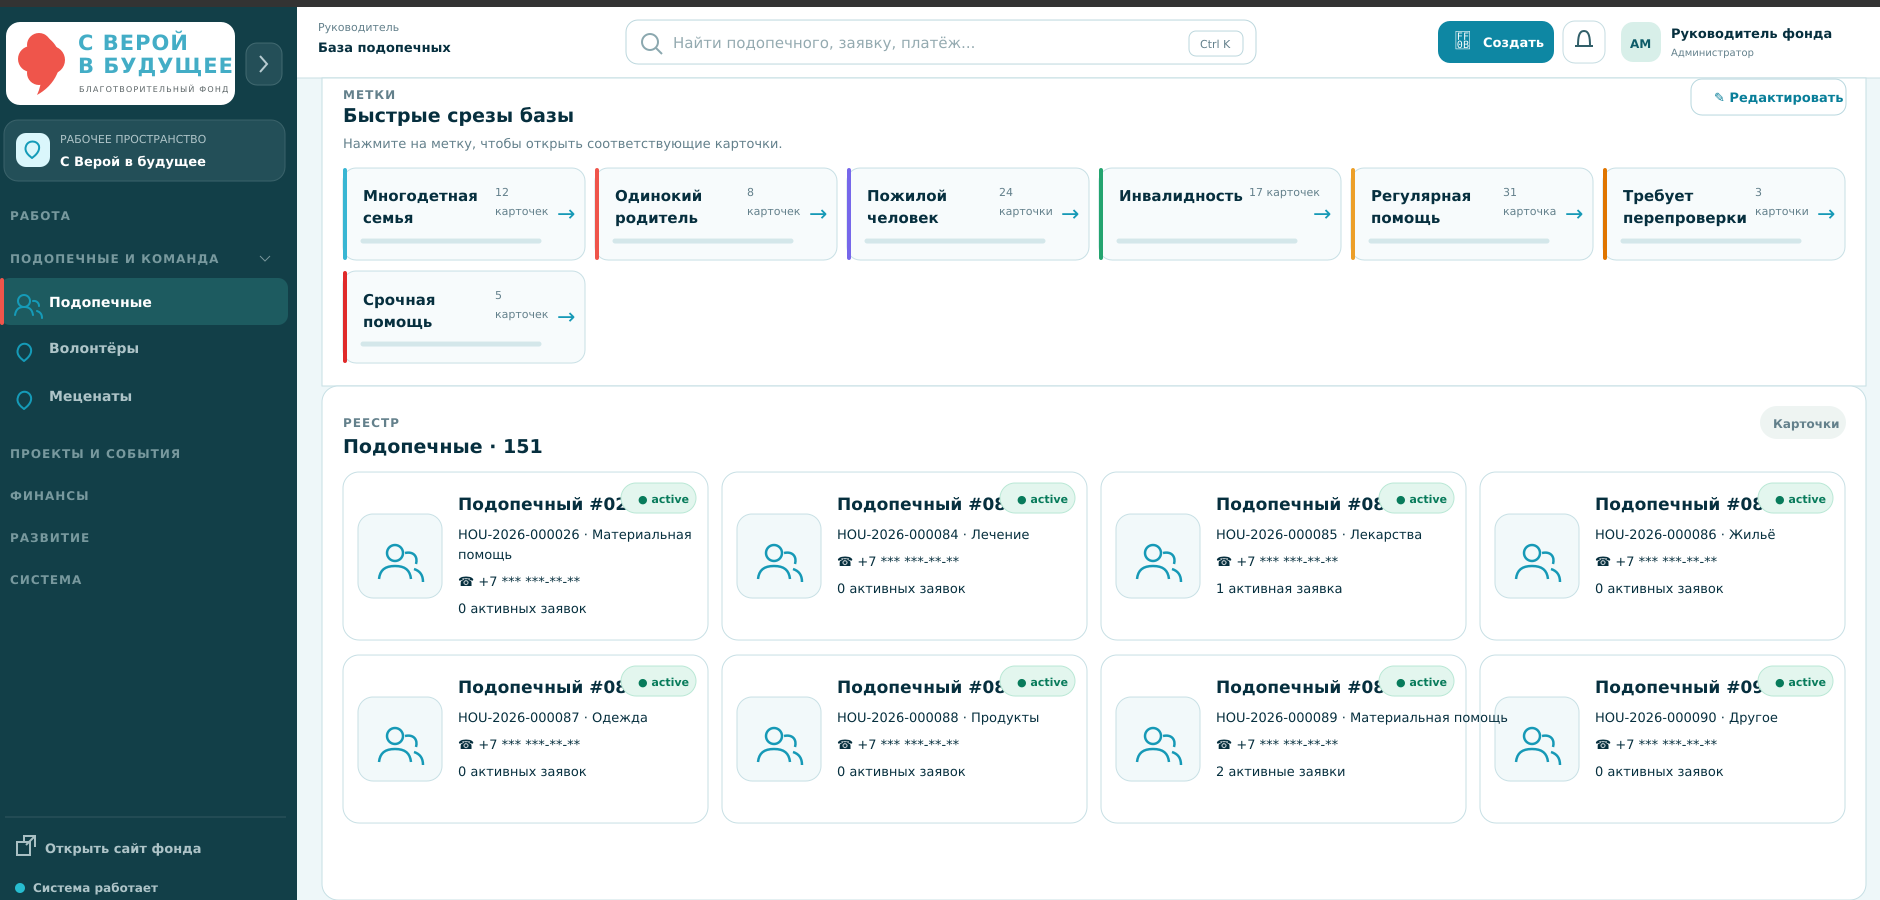Click arrow on Срочная помощь tag
The width and height of the screenshot is (1880, 900).
pyautogui.click(x=566, y=317)
